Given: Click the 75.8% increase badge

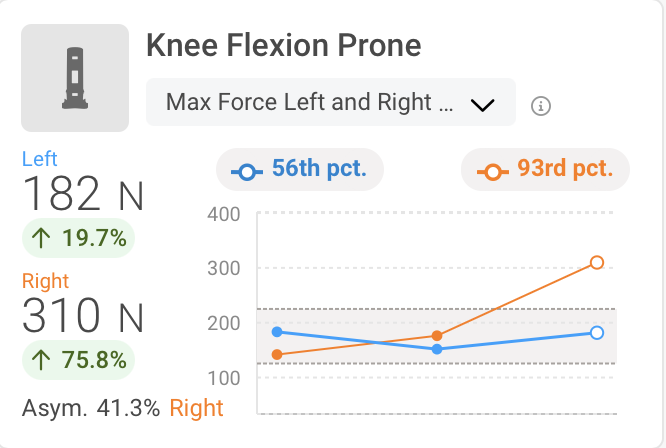Looking at the screenshot, I should [x=78, y=360].
